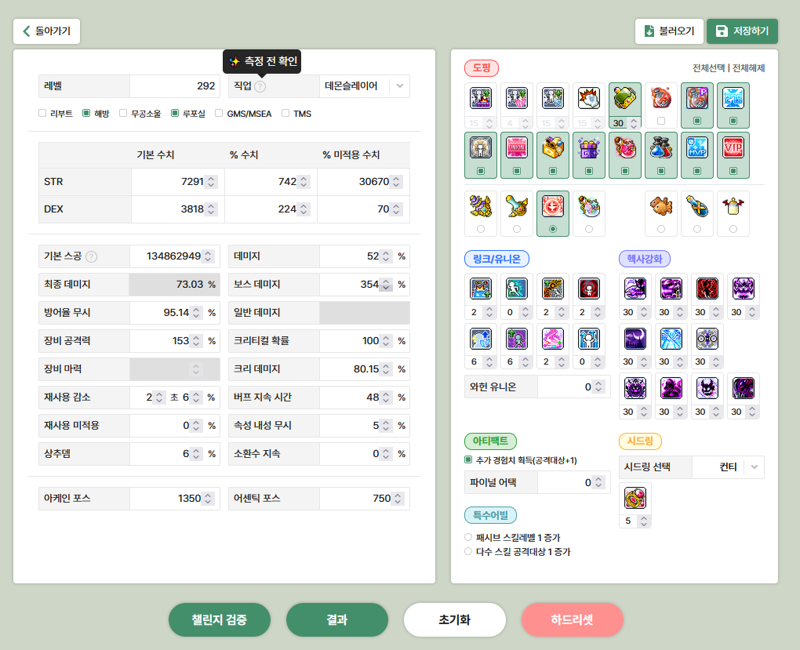This screenshot has width=800, height=650.
Task: Click the 어센틱 포스 stepper arrows
Action: 398,498
